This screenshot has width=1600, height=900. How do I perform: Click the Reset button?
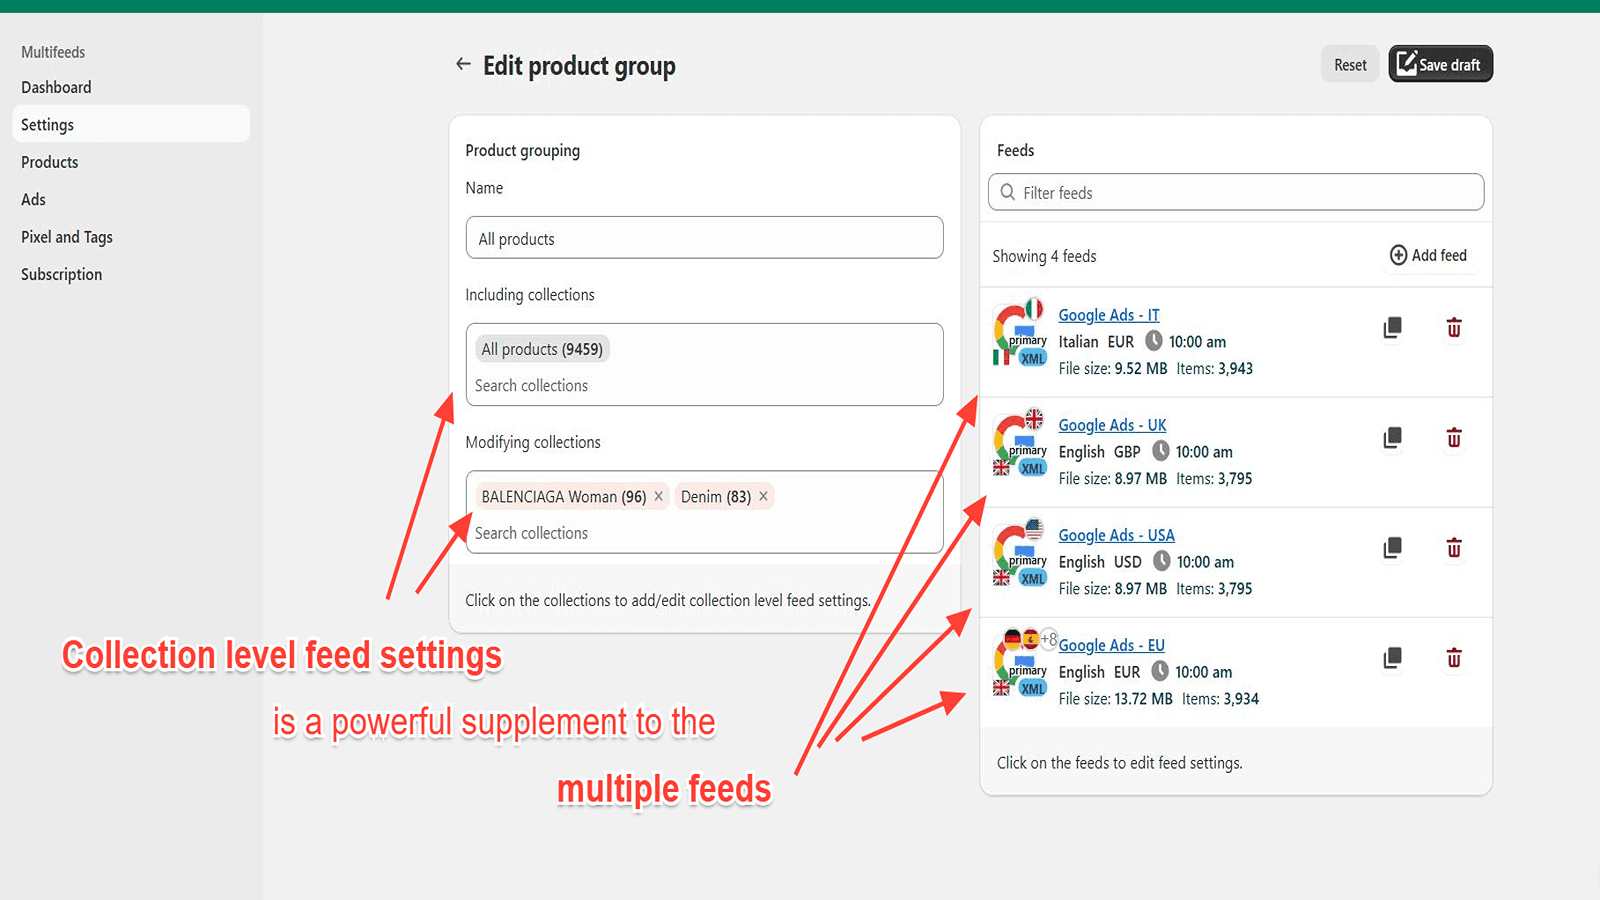point(1349,65)
